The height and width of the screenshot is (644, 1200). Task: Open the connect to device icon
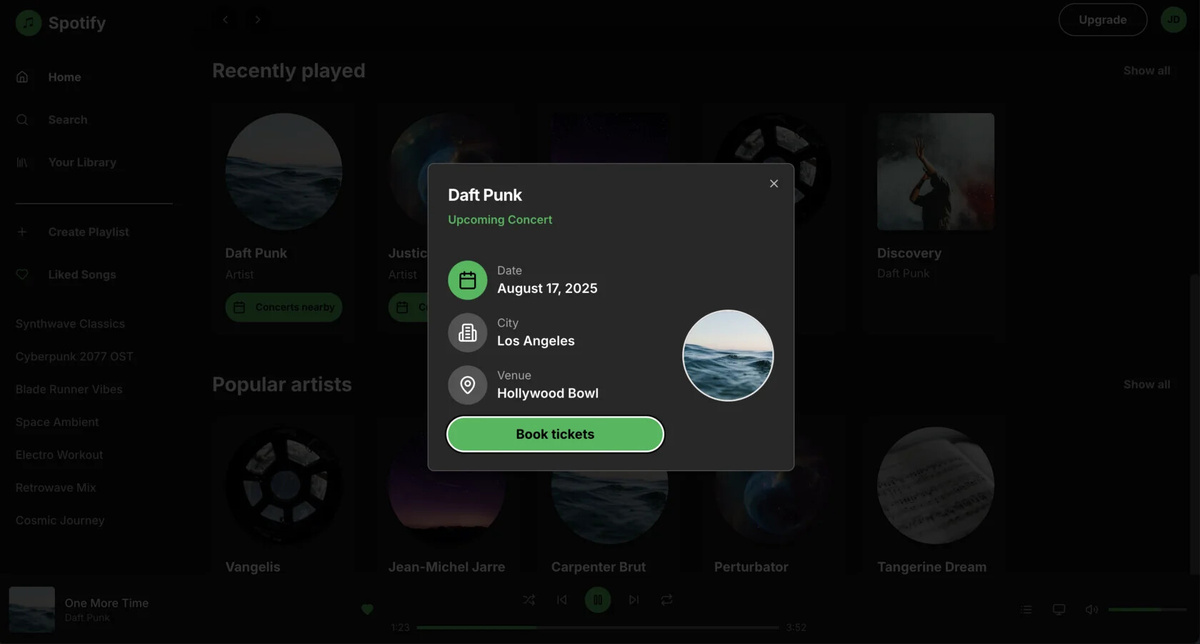(1059, 610)
